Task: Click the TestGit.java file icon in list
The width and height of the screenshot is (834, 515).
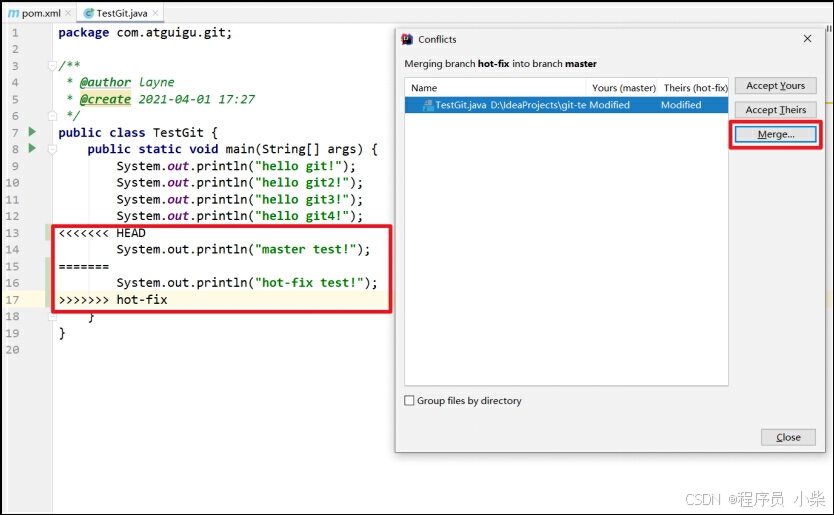Action: pos(428,105)
